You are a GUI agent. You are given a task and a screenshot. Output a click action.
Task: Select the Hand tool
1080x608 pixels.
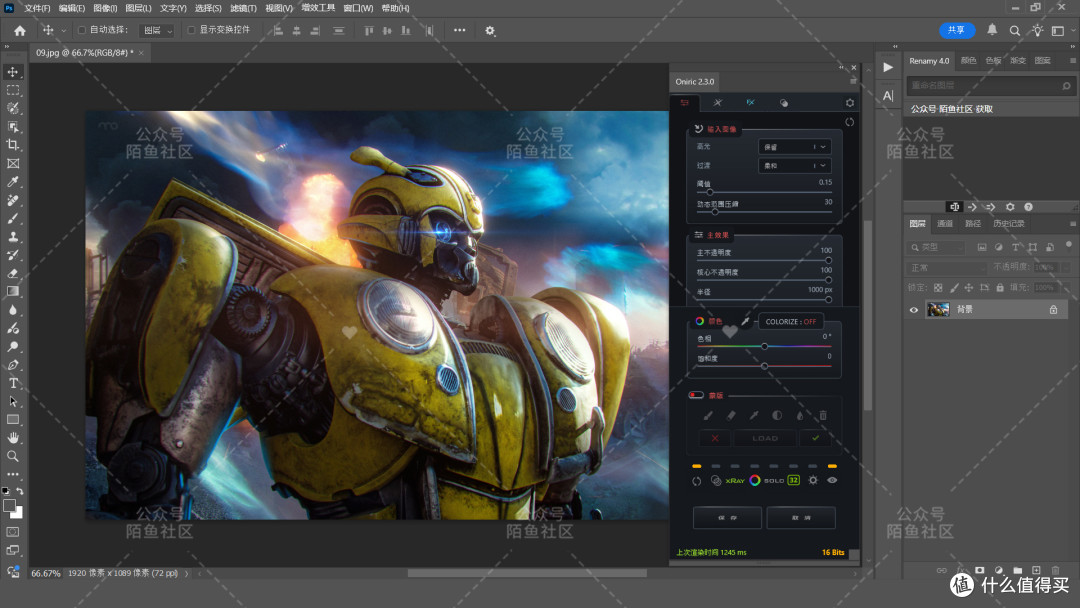coord(12,438)
